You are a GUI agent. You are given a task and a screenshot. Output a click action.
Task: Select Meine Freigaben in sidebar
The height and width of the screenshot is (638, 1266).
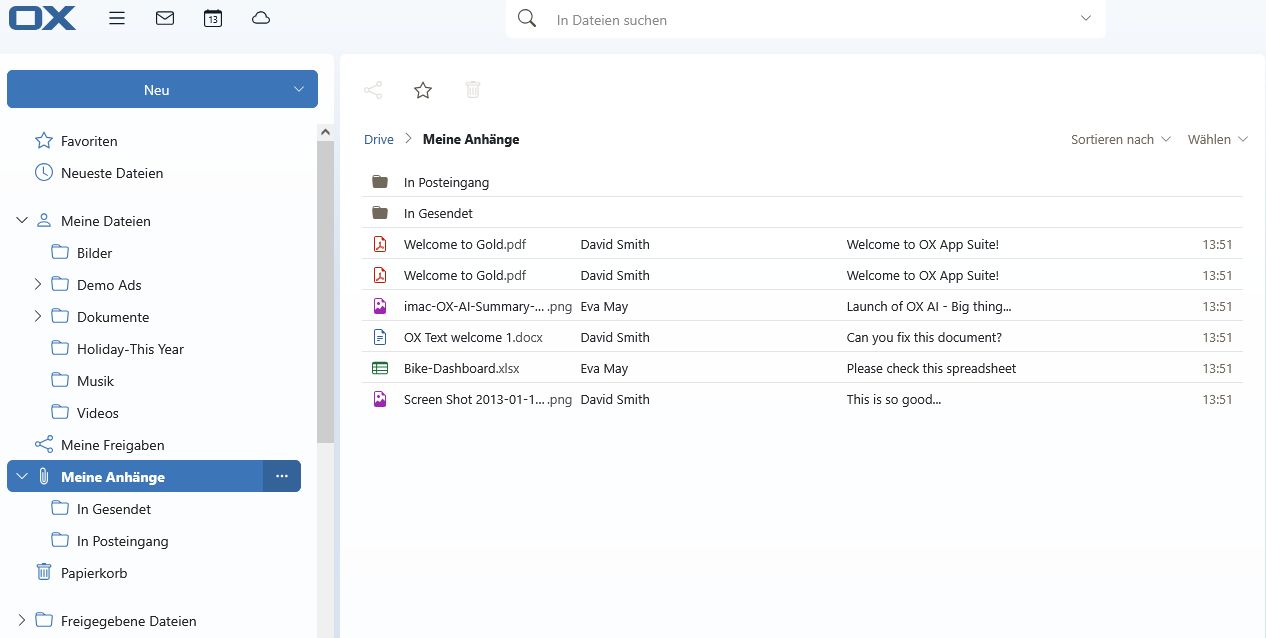tap(112, 445)
